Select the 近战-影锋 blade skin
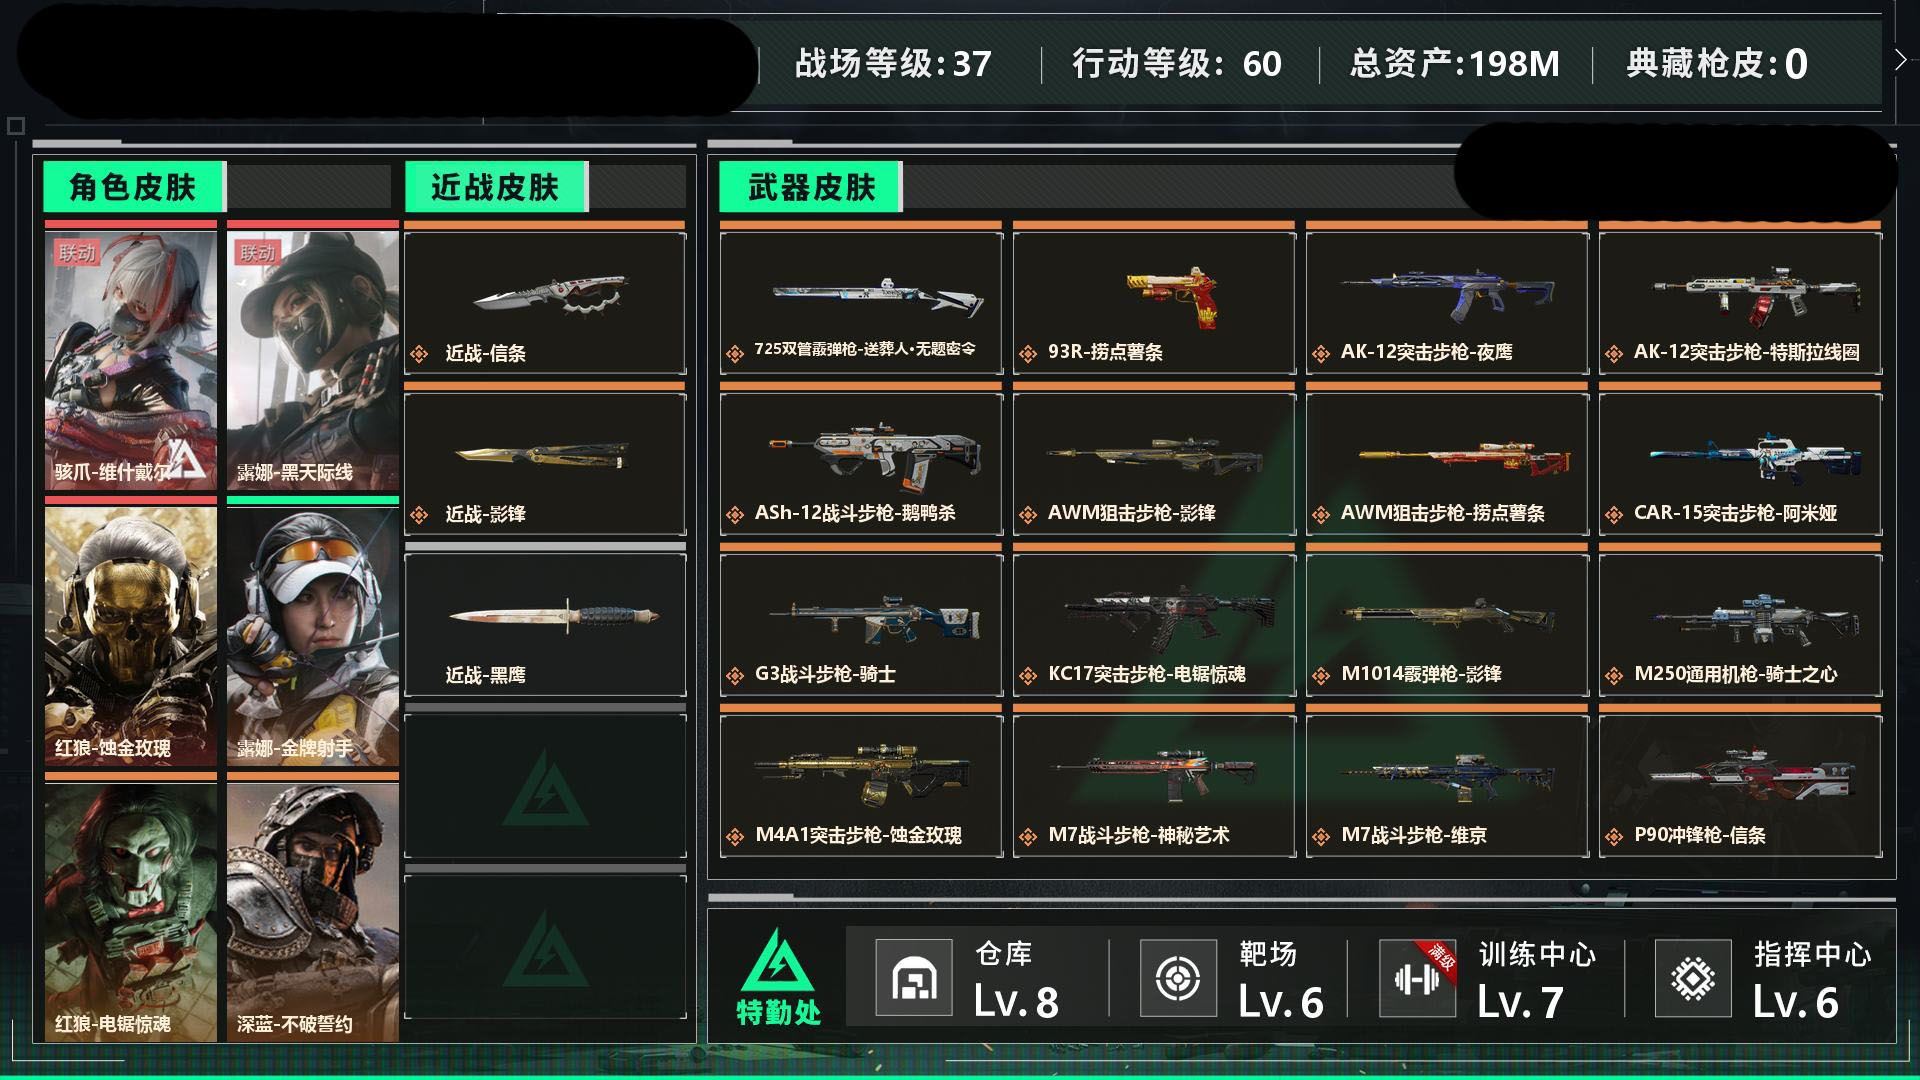Screen dimensions: 1920x1080 click(x=545, y=464)
